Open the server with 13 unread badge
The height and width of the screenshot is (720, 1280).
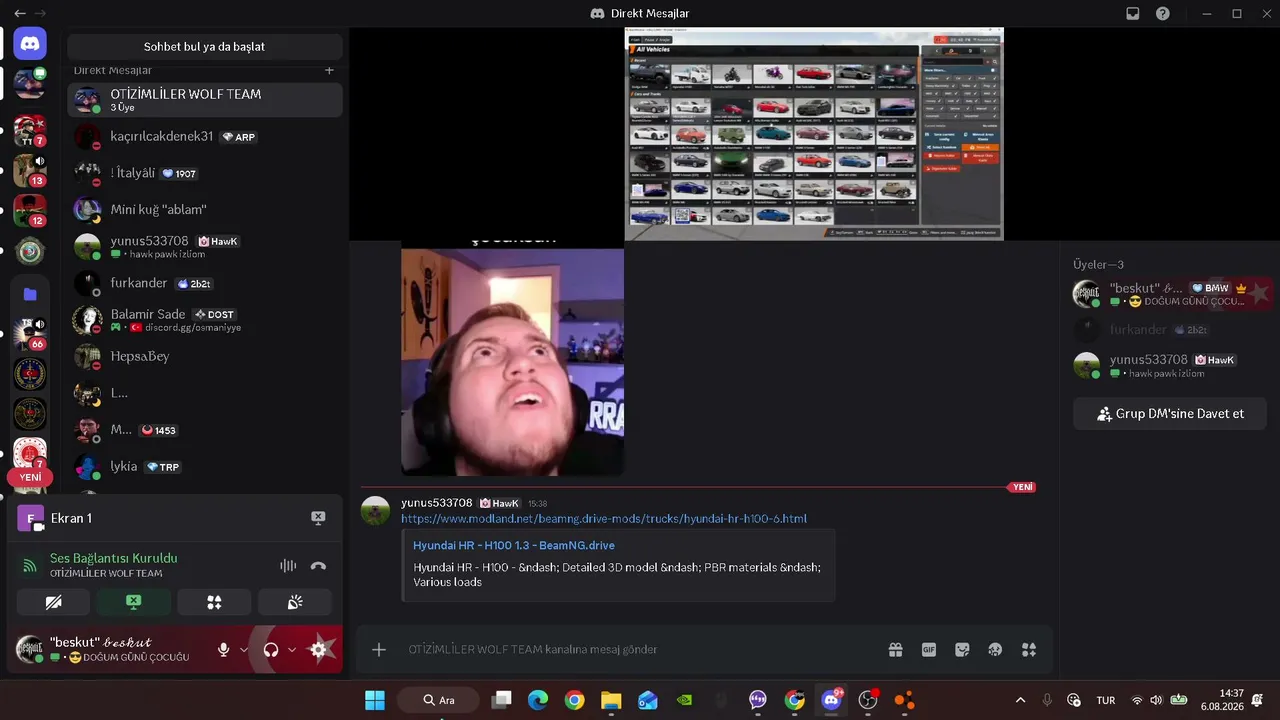pyautogui.click(x=30, y=170)
